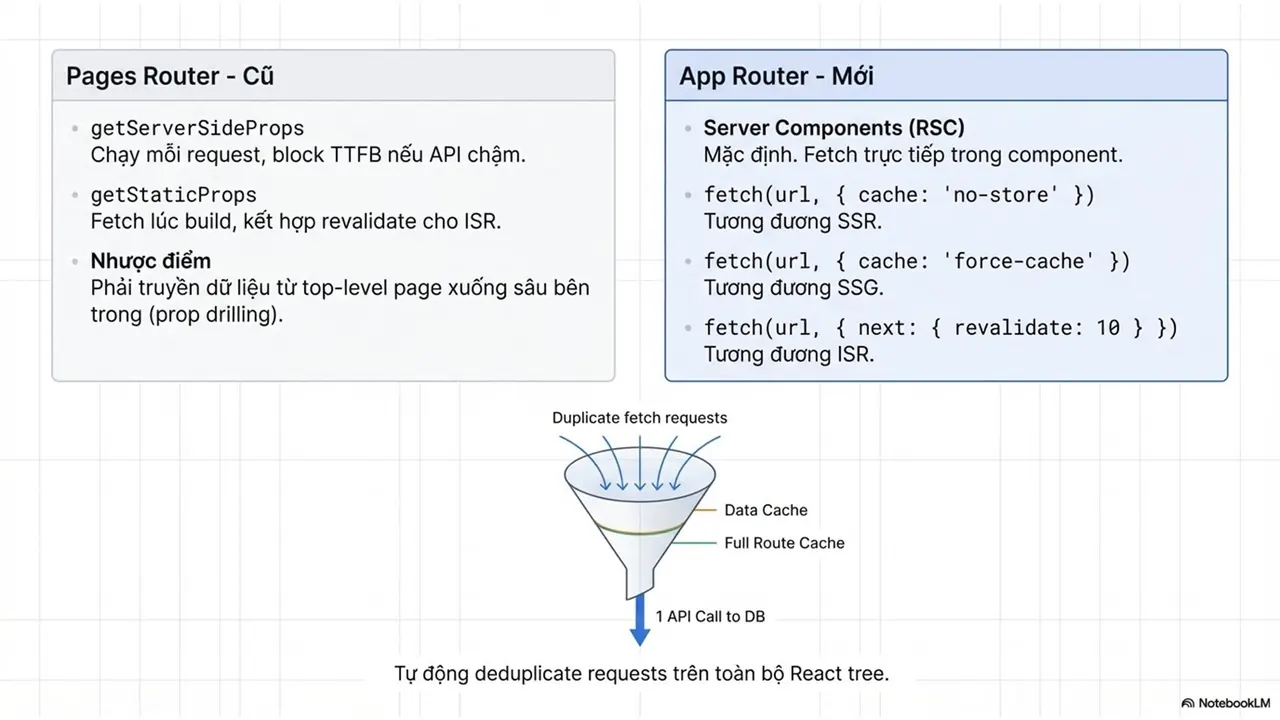
Task: Select the App Router - Mới header
Action: [946, 76]
